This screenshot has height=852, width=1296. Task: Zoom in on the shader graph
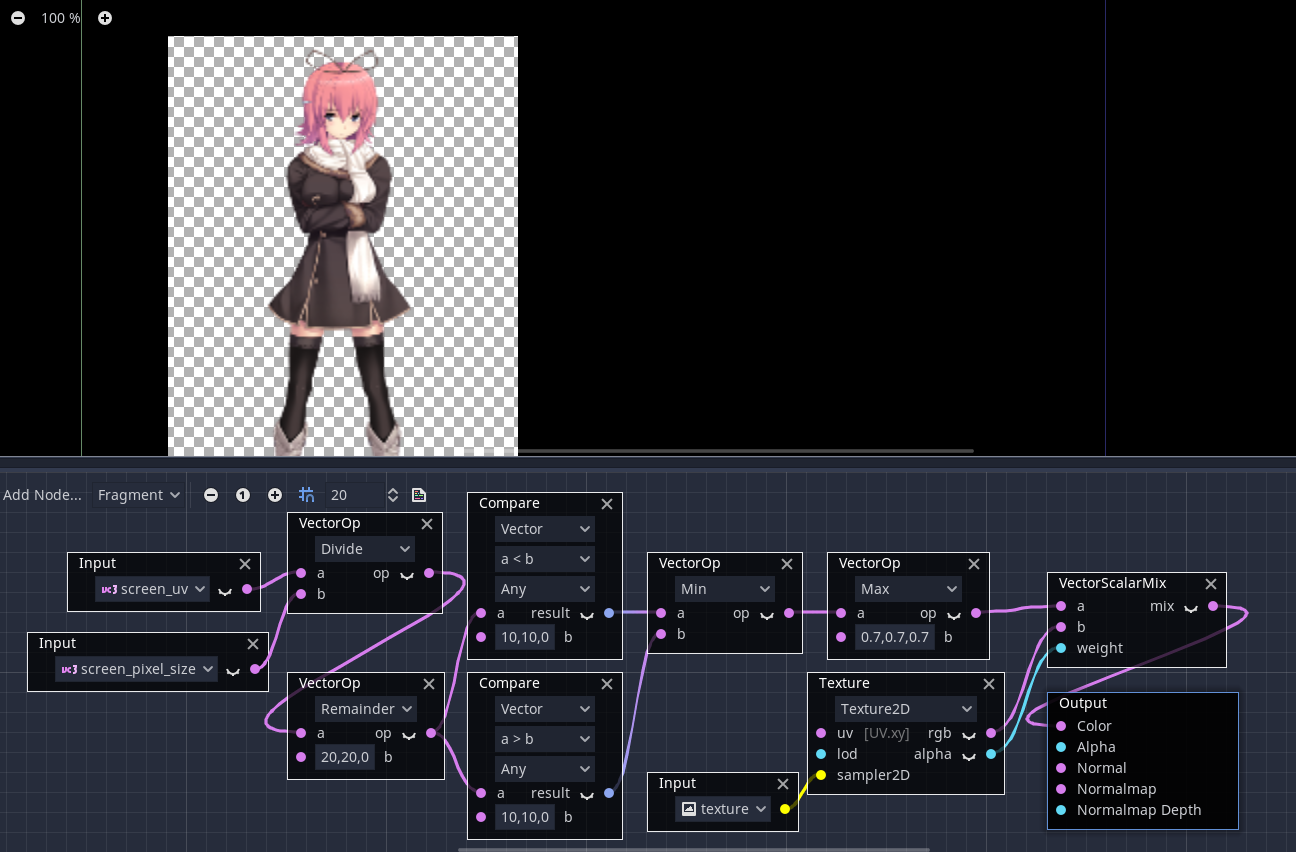point(274,494)
